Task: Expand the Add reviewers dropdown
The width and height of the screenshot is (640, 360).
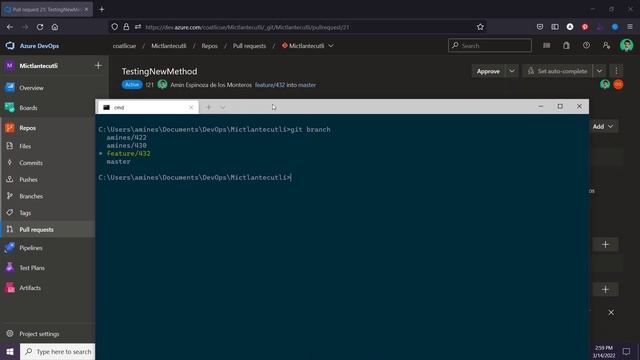Action: [x=603, y=127]
